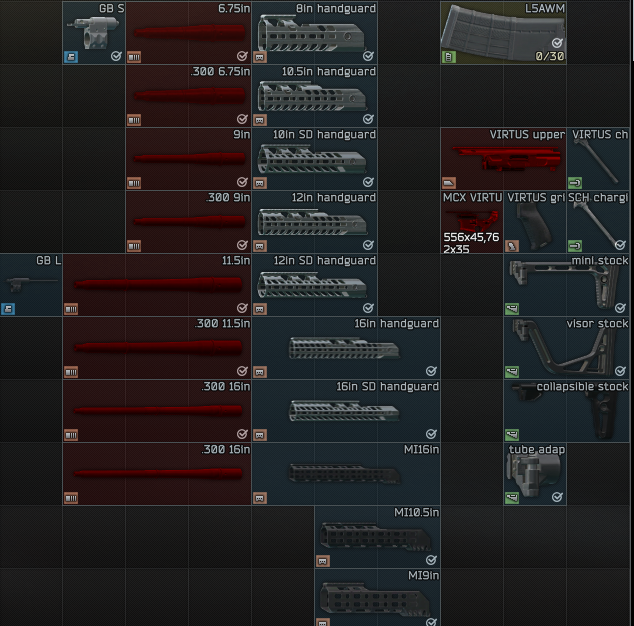Screen dimensions: 634x626
Task: Click the .300 6.75in barrel
Action: click(x=188, y=95)
